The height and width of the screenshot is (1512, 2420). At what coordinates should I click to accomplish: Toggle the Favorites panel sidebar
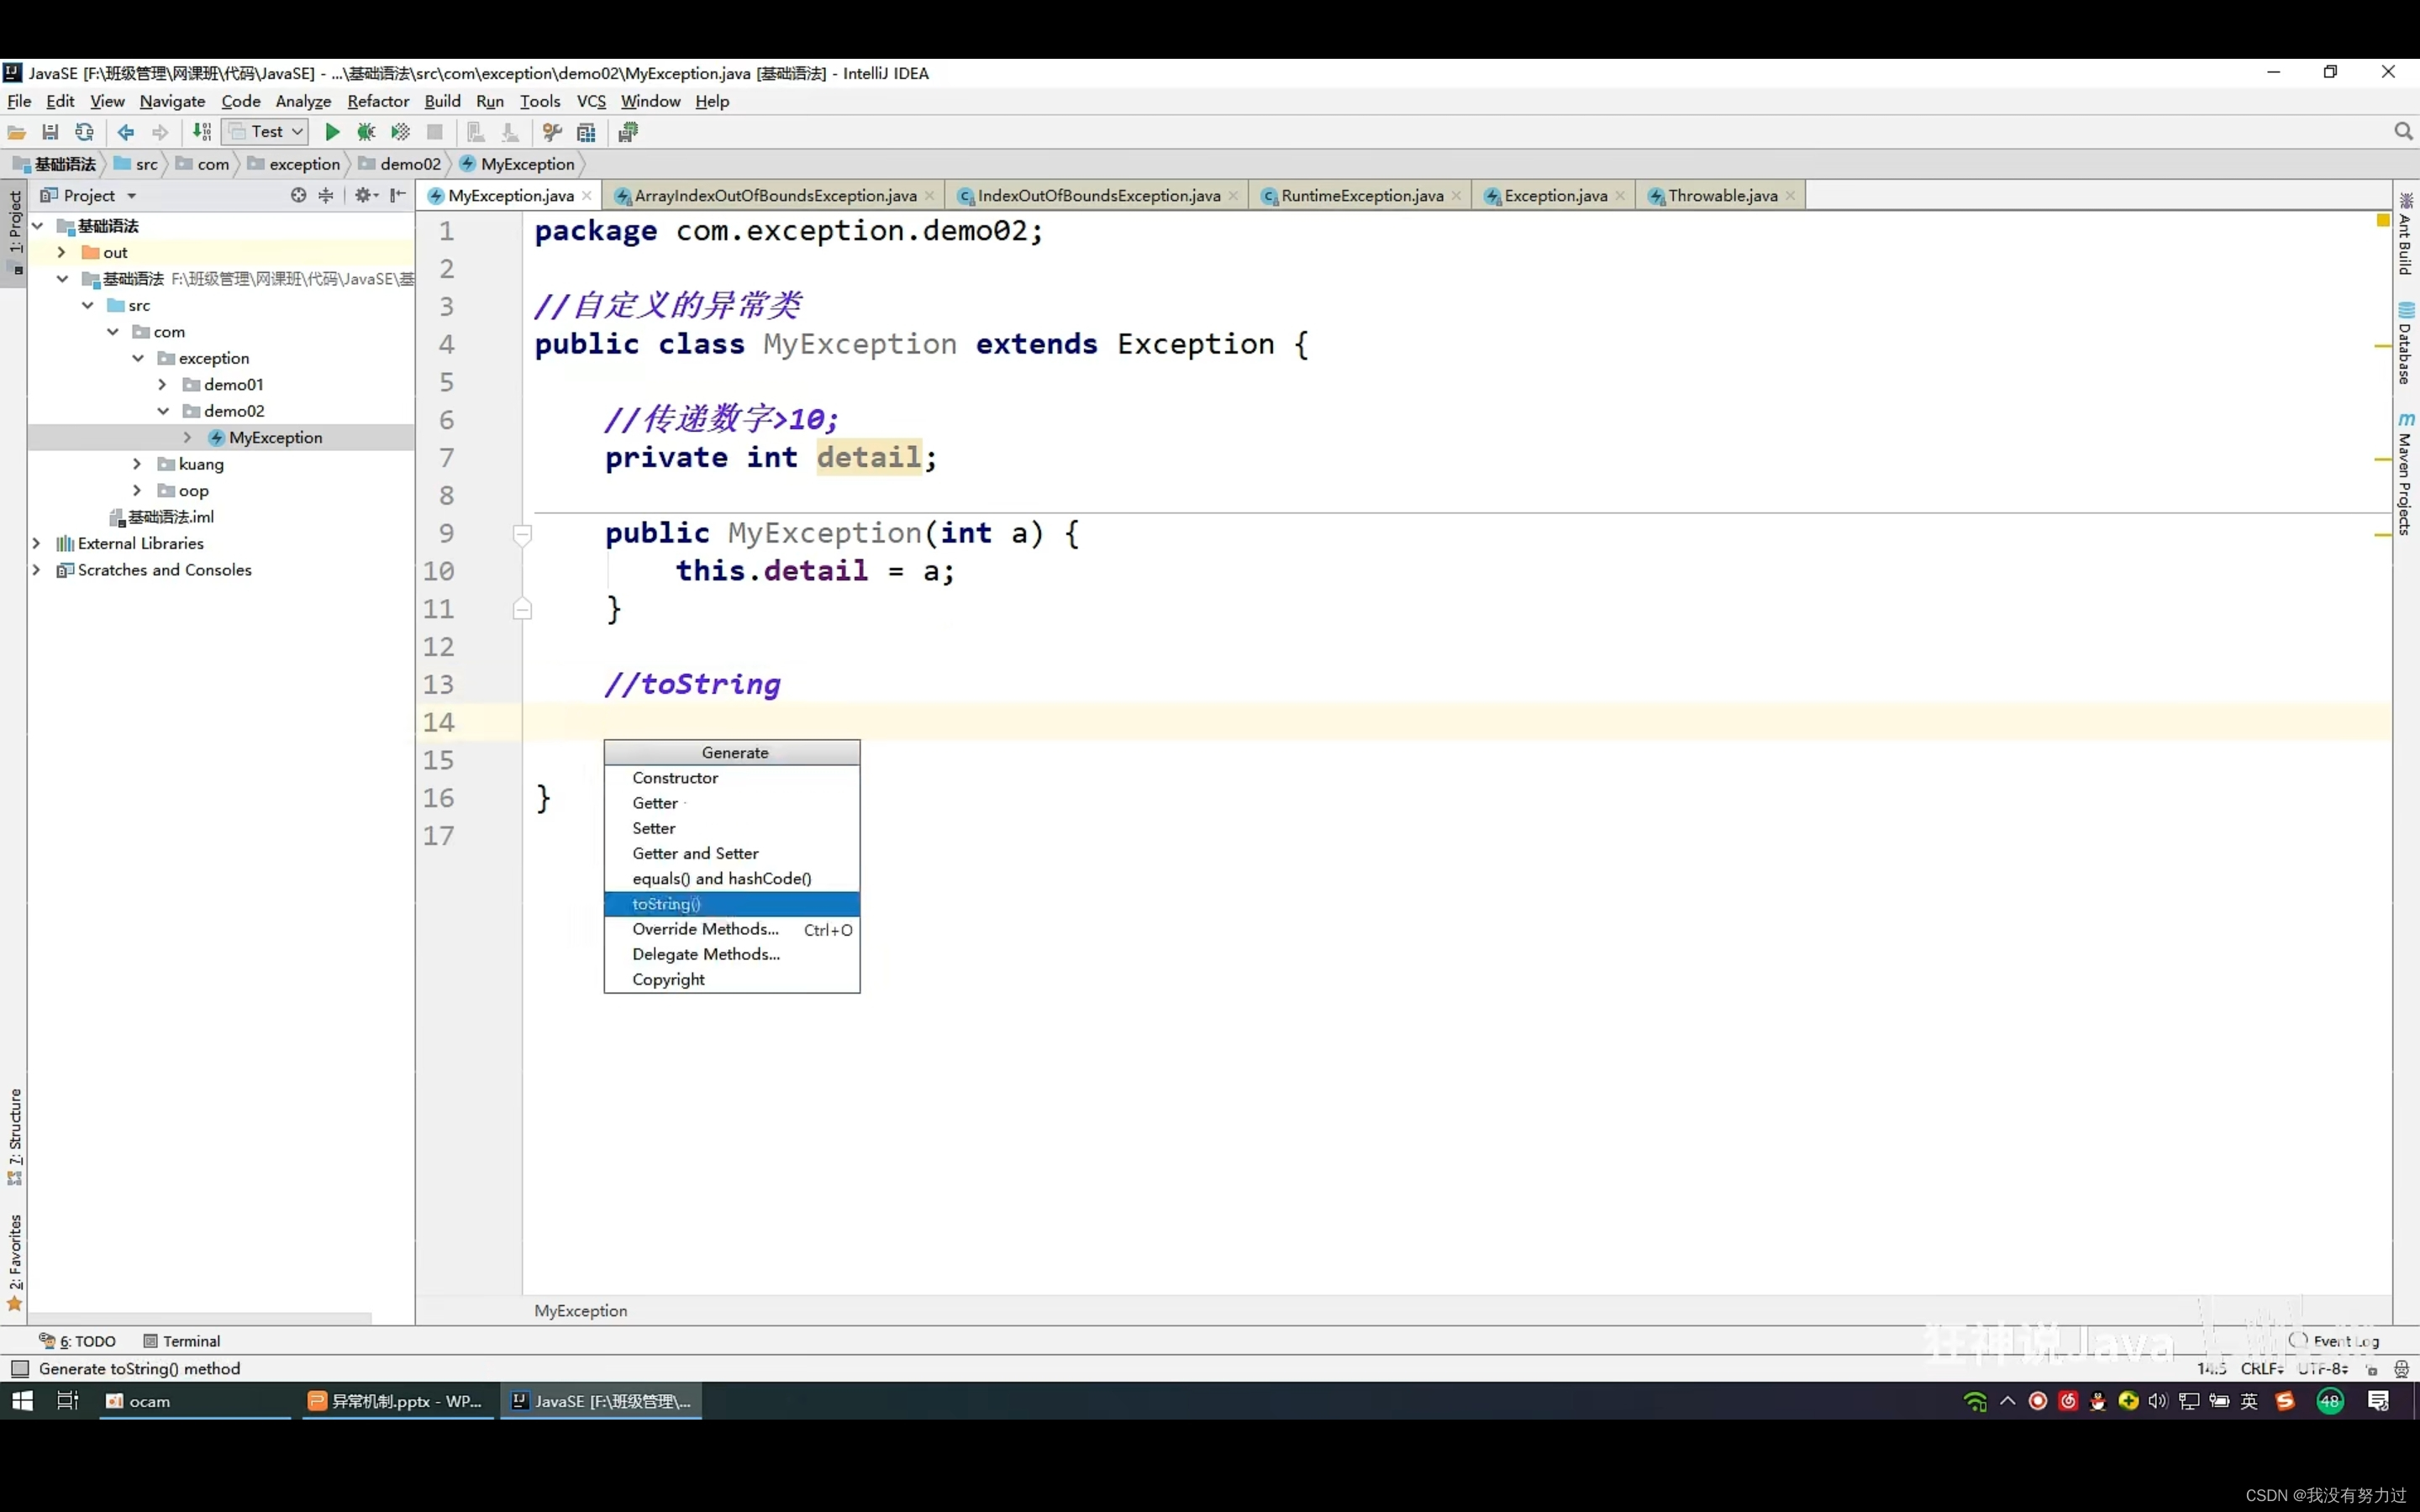(14, 1268)
